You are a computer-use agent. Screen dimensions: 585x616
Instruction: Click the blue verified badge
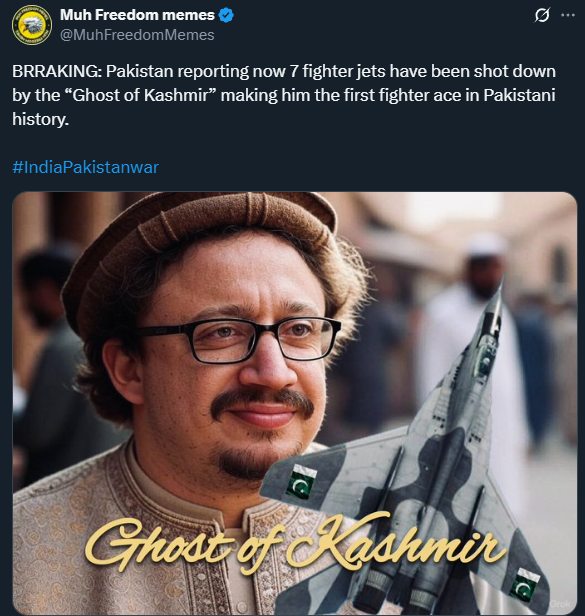click(226, 15)
